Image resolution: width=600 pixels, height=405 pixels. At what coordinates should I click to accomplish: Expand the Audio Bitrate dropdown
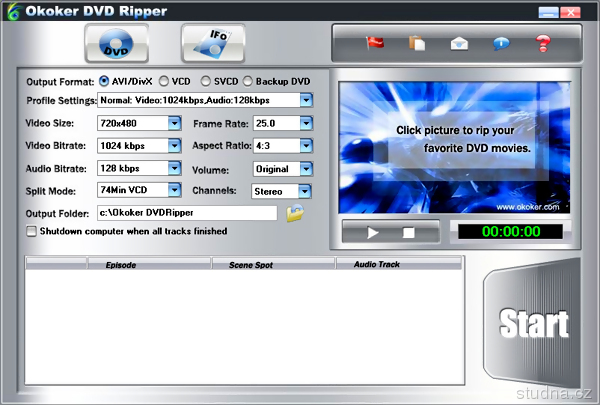point(174,168)
